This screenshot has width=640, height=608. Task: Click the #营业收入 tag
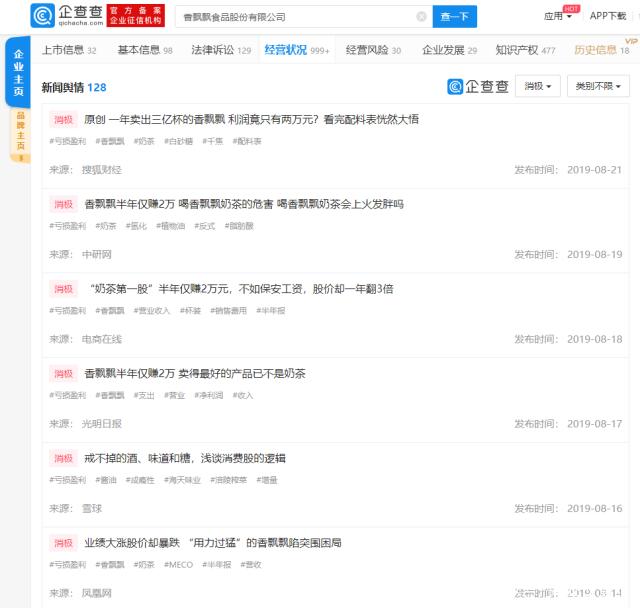(x=151, y=311)
